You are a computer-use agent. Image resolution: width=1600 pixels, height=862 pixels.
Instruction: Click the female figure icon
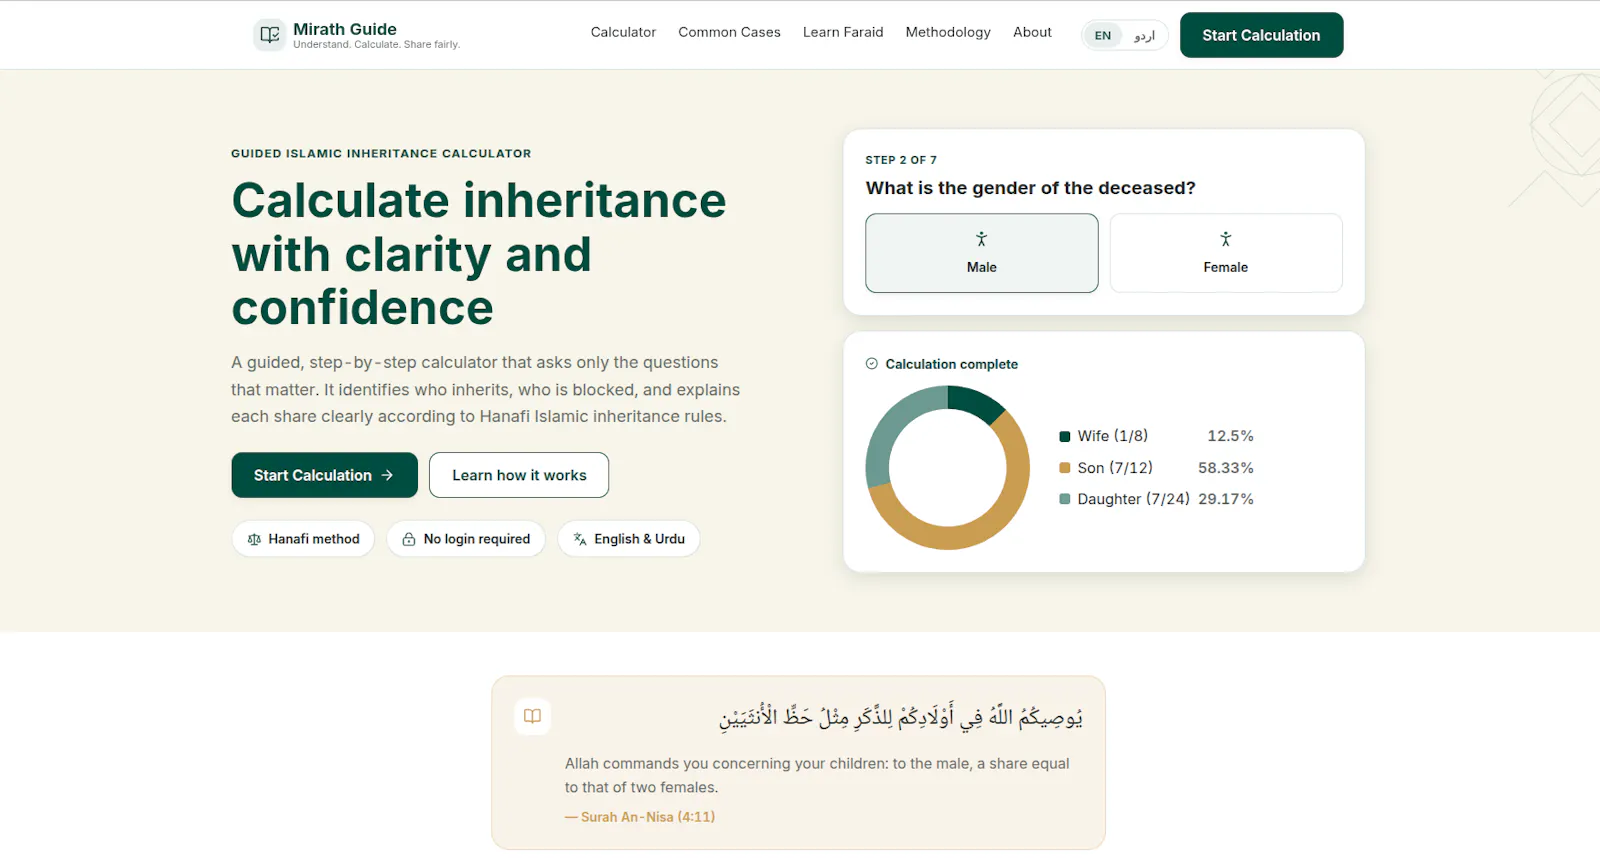click(1225, 239)
